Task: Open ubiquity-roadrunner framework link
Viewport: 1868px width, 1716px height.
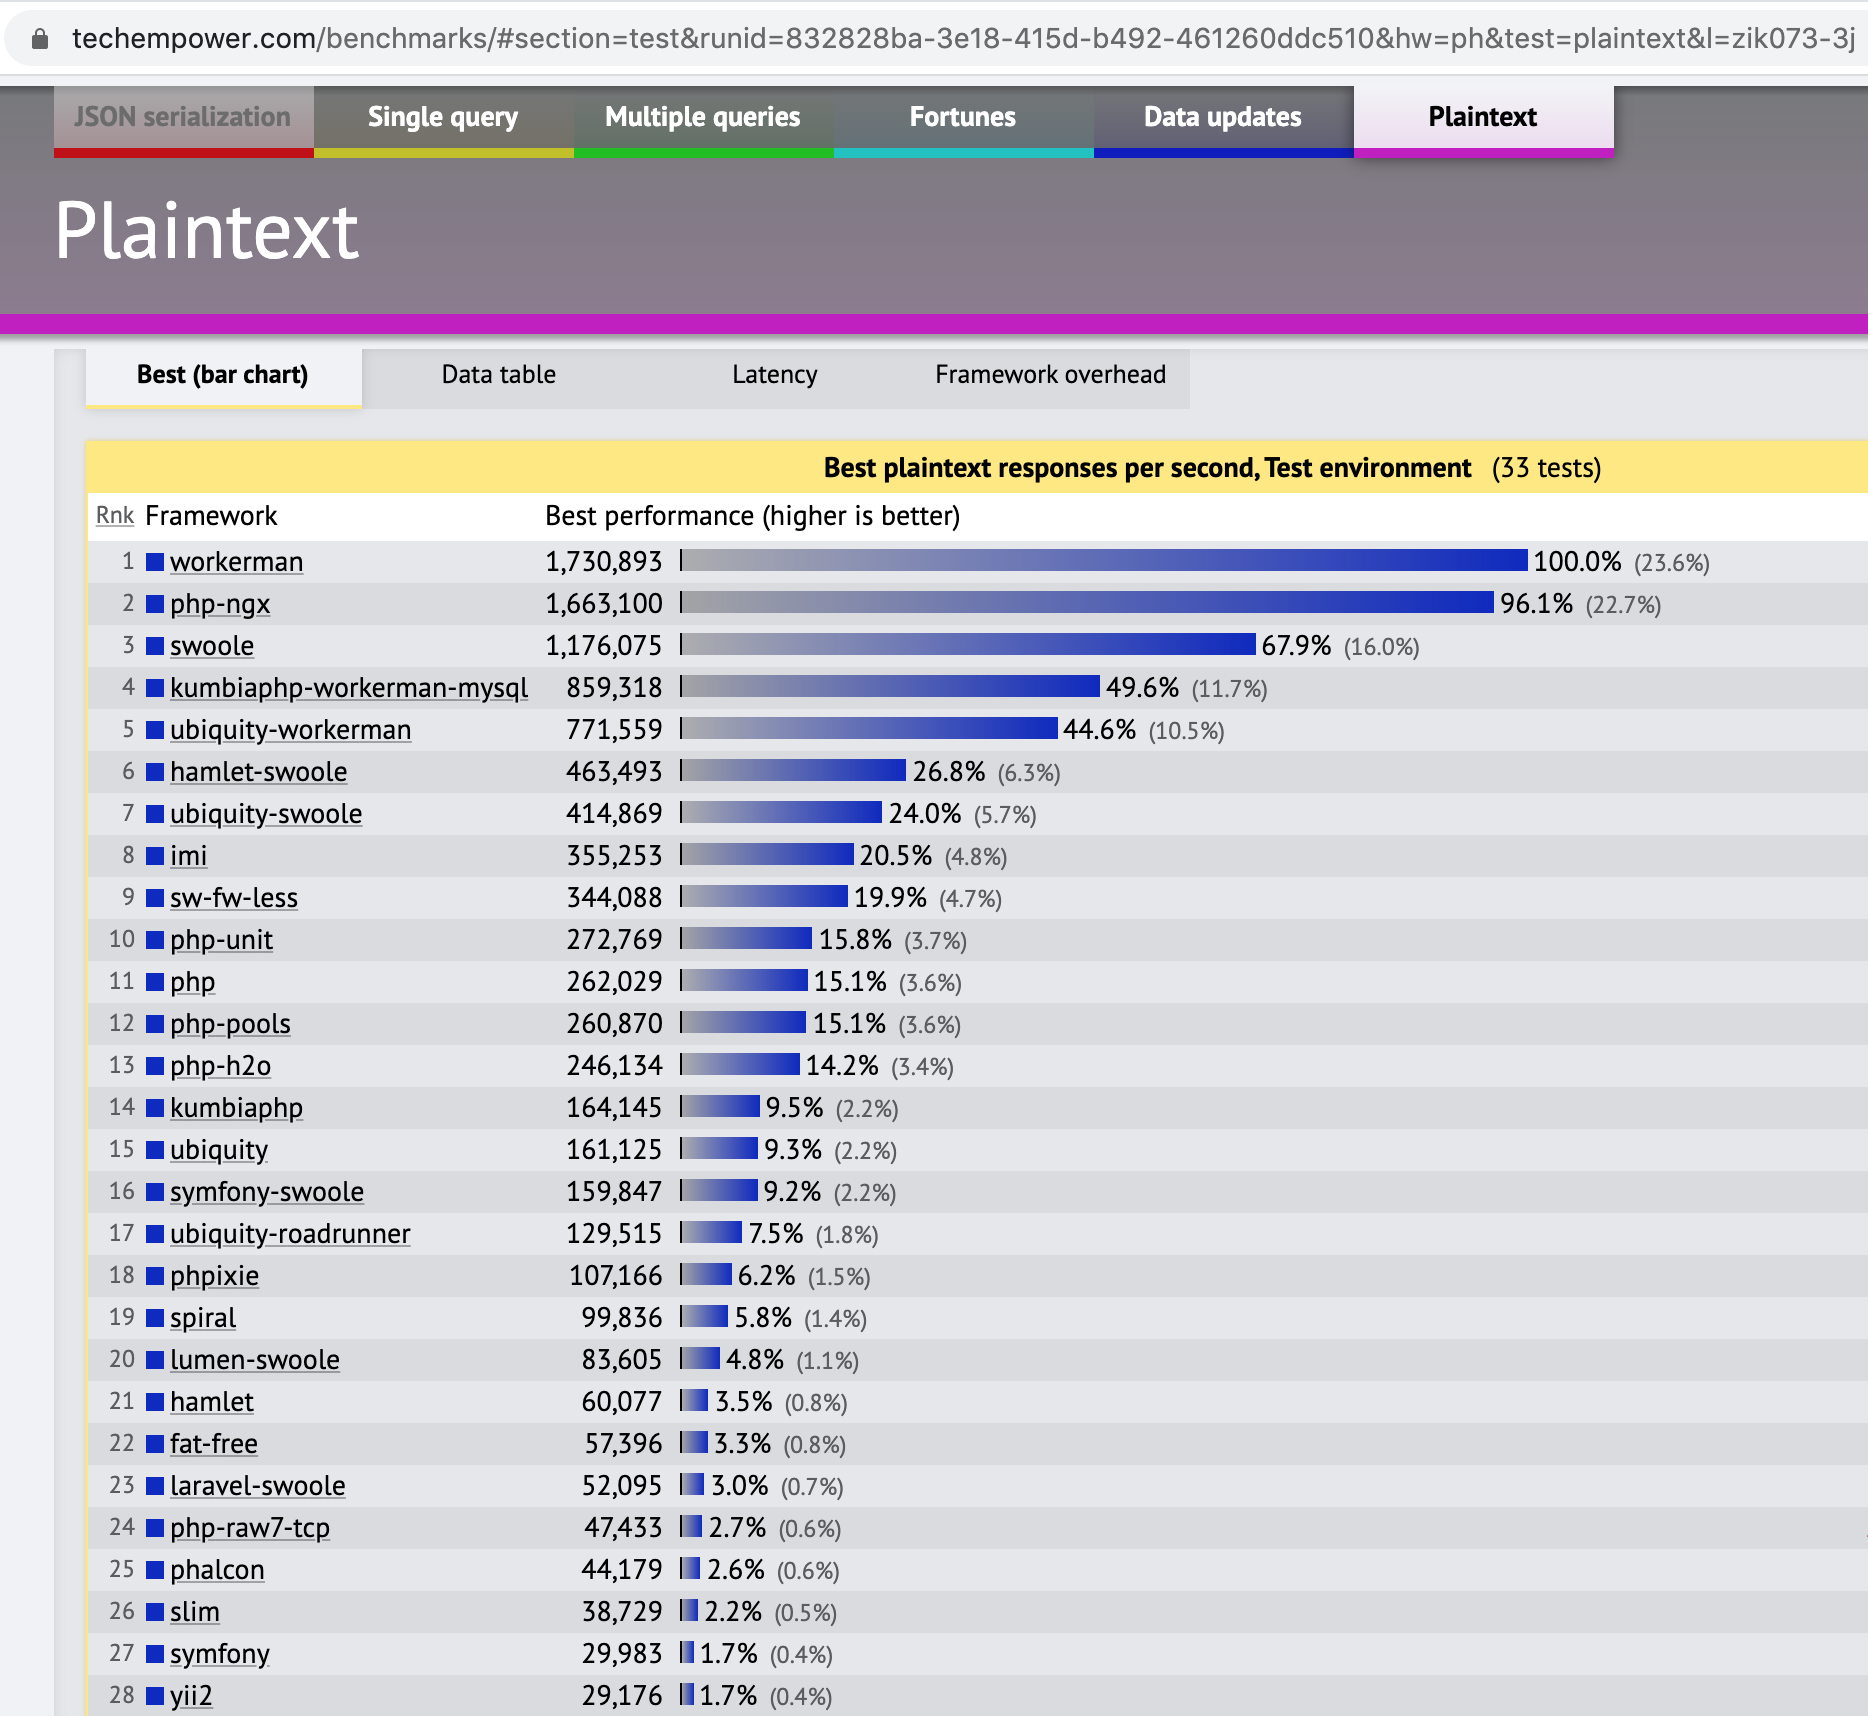Action: point(290,1234)
